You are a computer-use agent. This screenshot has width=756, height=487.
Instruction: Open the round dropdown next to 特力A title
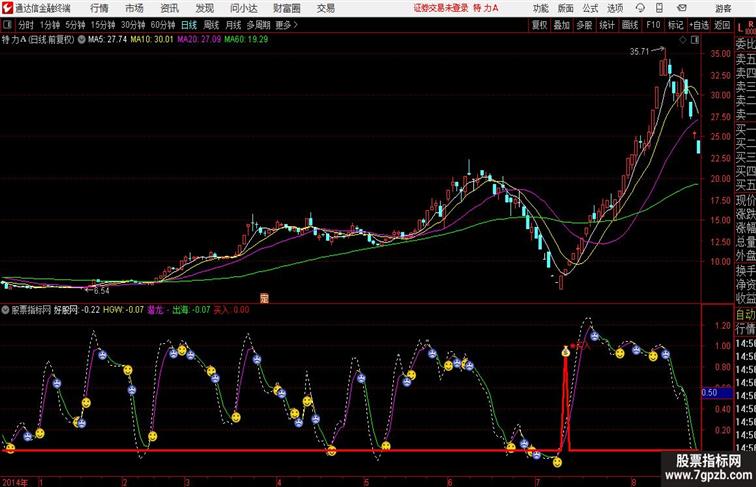coord(81,40)
